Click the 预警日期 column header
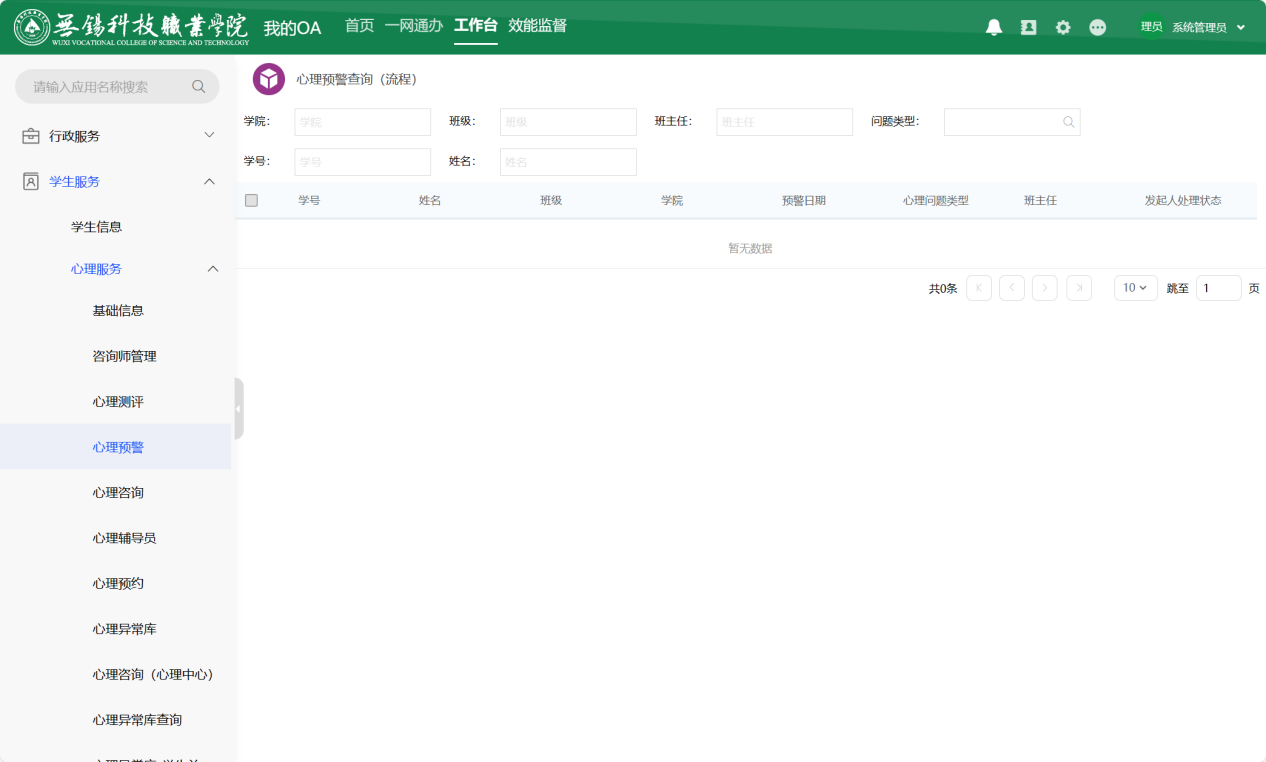The image size is (1266, 762). [804, 201]
